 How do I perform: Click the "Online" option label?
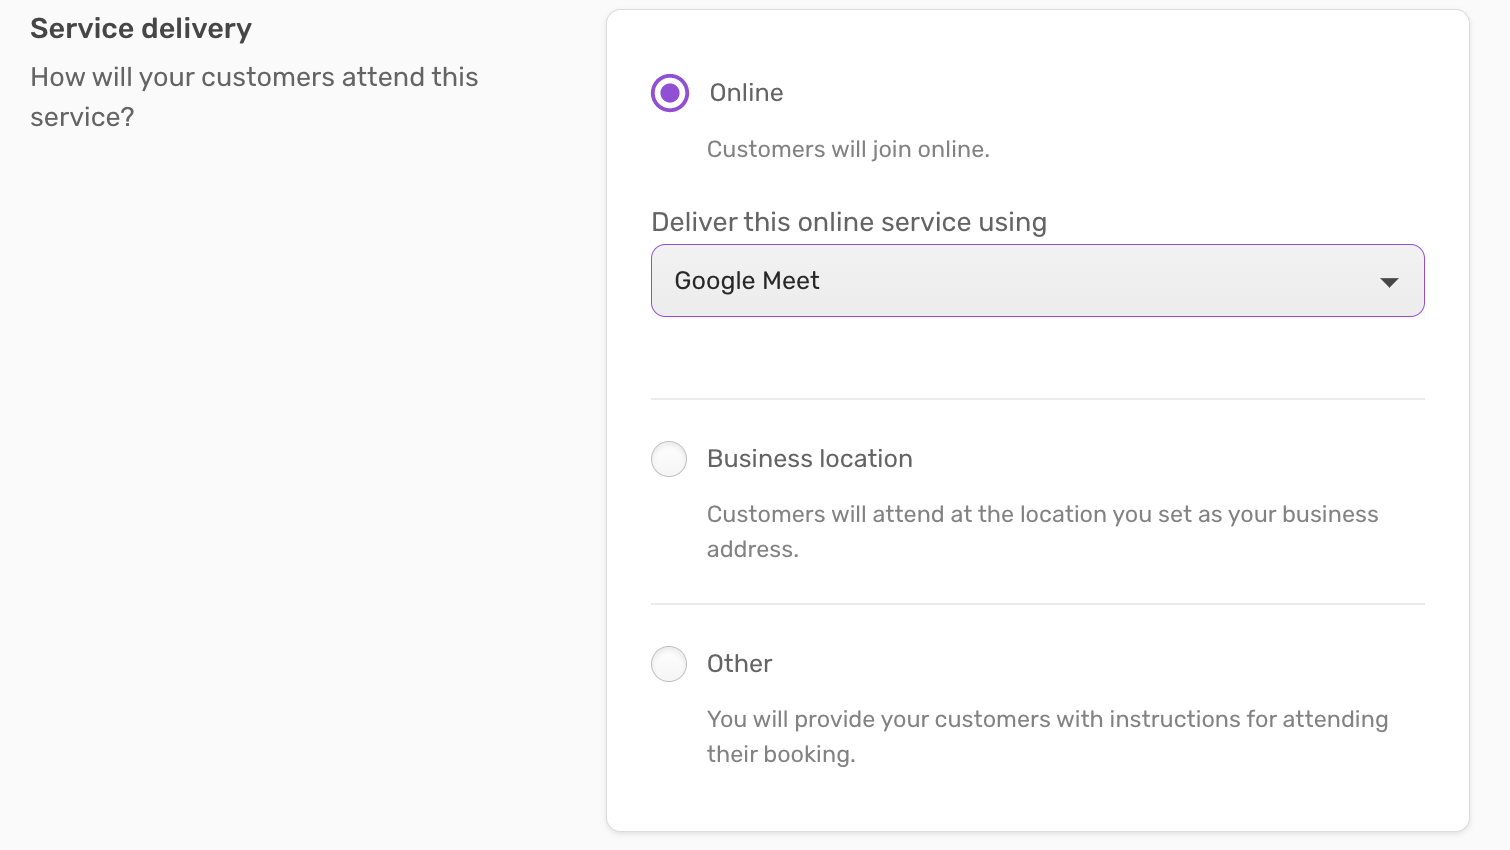pyautogui.click(x=746, y=93)
